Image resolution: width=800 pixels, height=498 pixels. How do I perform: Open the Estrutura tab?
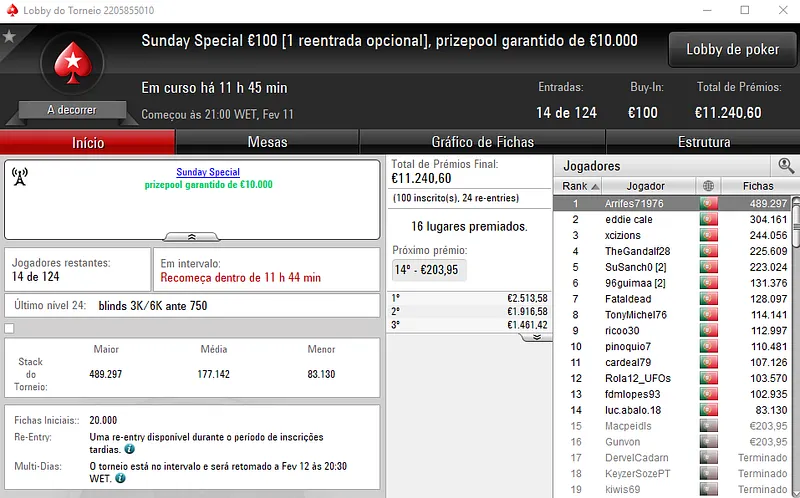[x=704, y=142]
